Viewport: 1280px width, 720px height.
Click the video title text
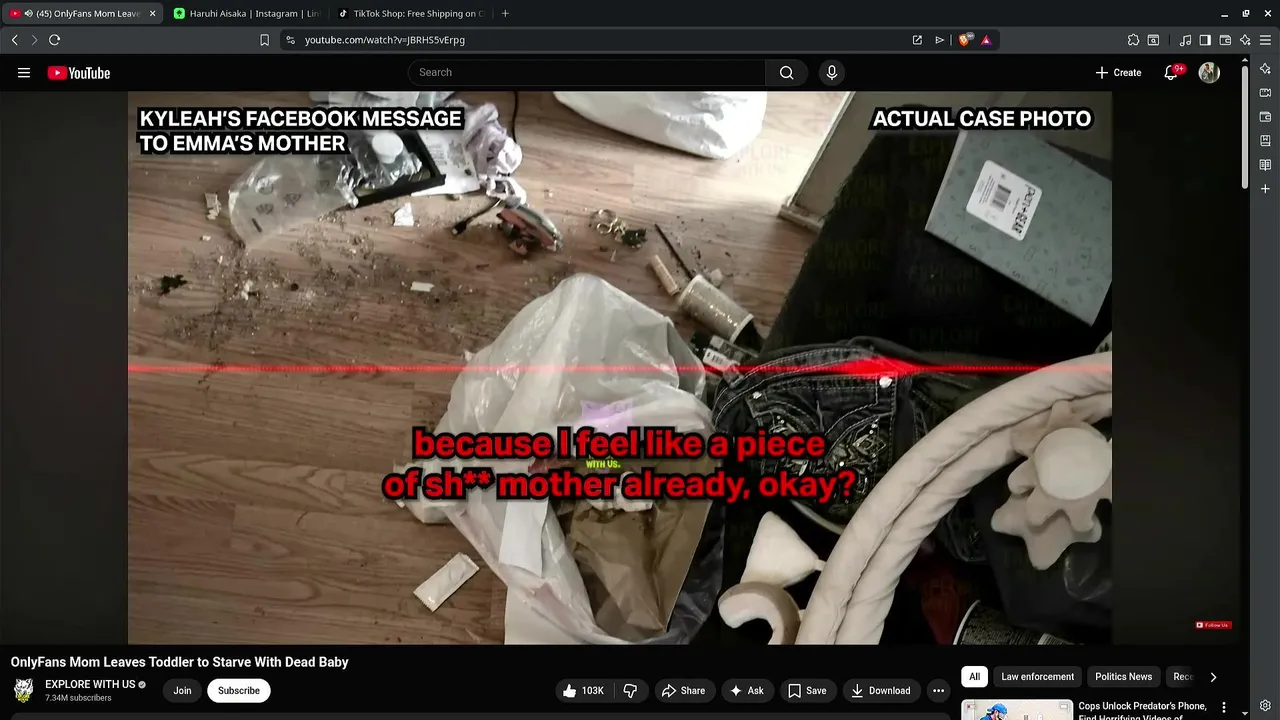(x=180, y=662)
